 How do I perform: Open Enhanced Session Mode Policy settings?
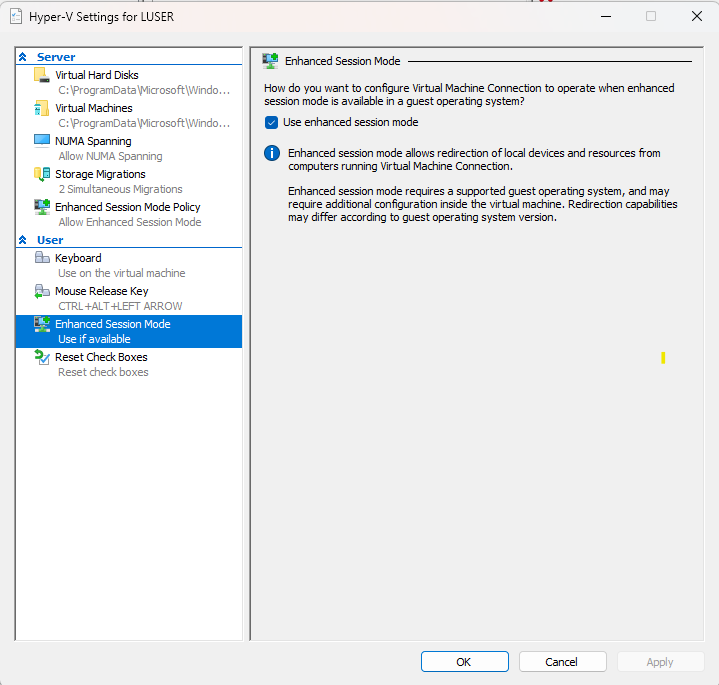129,214
